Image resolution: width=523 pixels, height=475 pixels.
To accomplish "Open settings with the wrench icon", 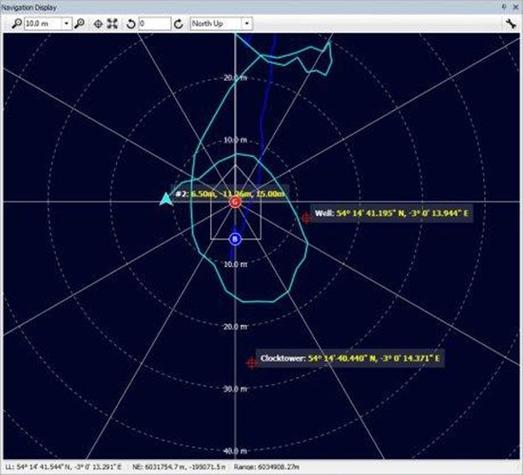I will coord(511,24).
